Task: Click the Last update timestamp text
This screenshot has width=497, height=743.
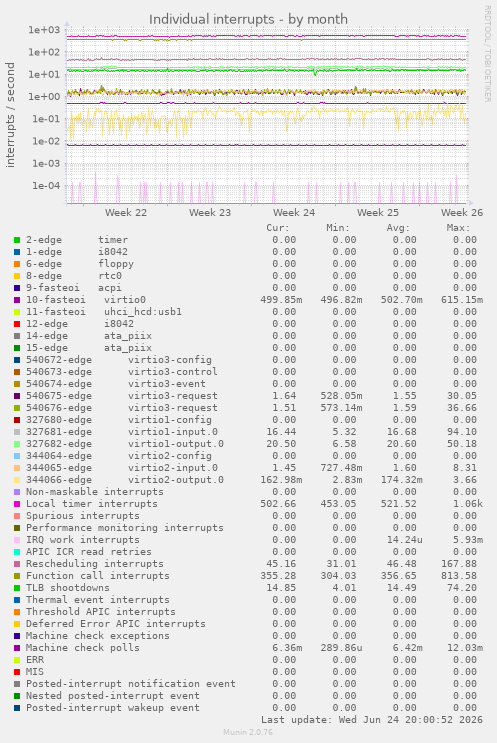Action: 372,720
